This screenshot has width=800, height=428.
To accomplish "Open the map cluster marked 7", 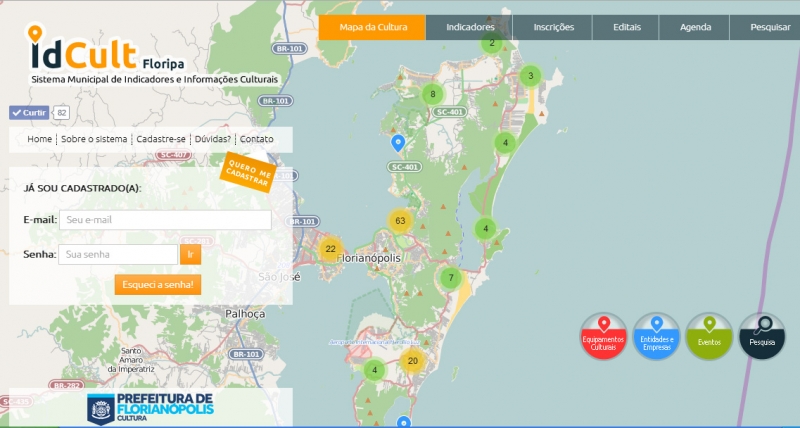I will click(x=451, y=278).
